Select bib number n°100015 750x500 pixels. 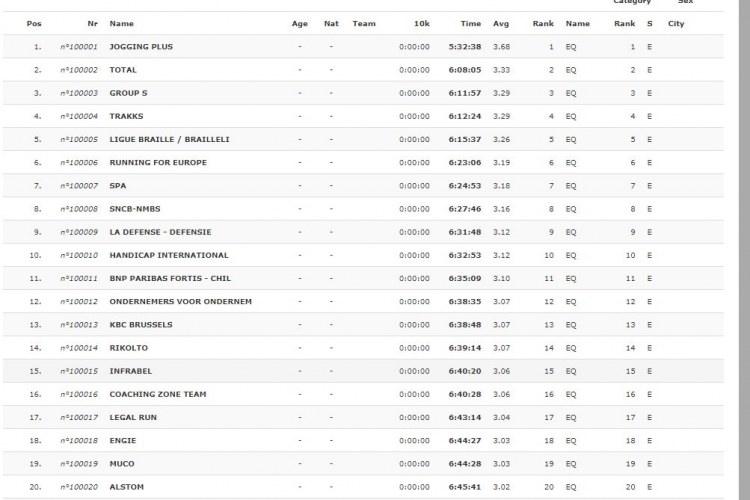(x=79, y=371)
